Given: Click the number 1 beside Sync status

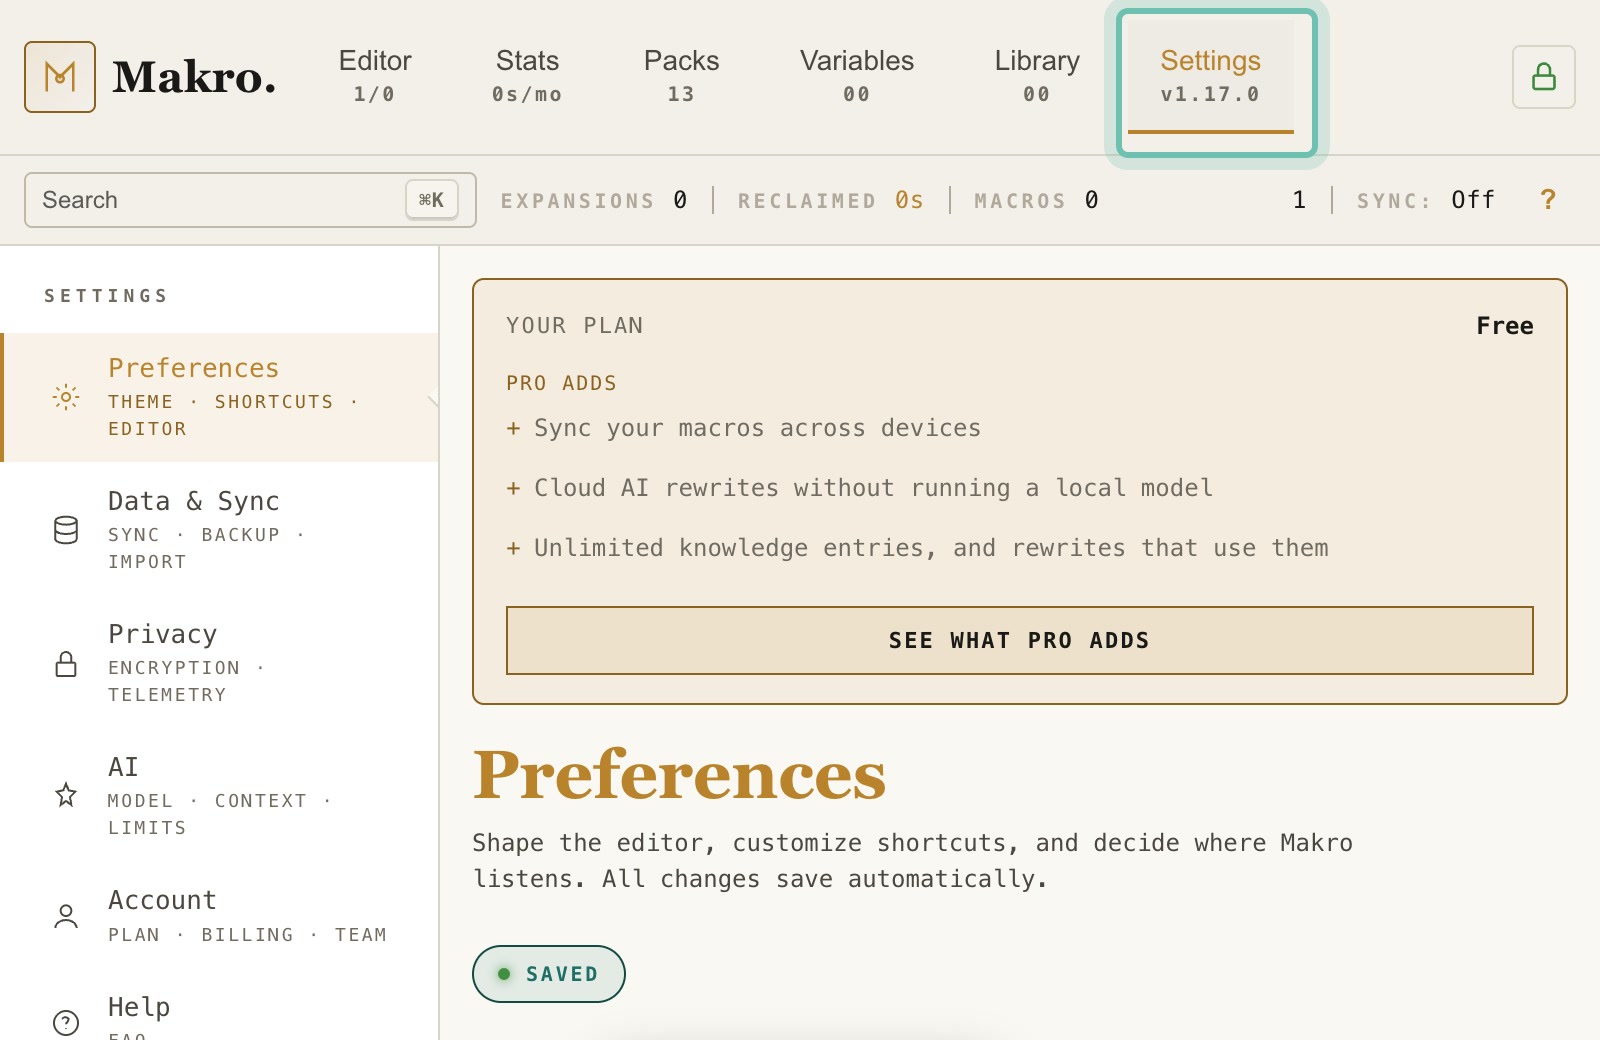Looking at the screenshot, I should 1299,200.
